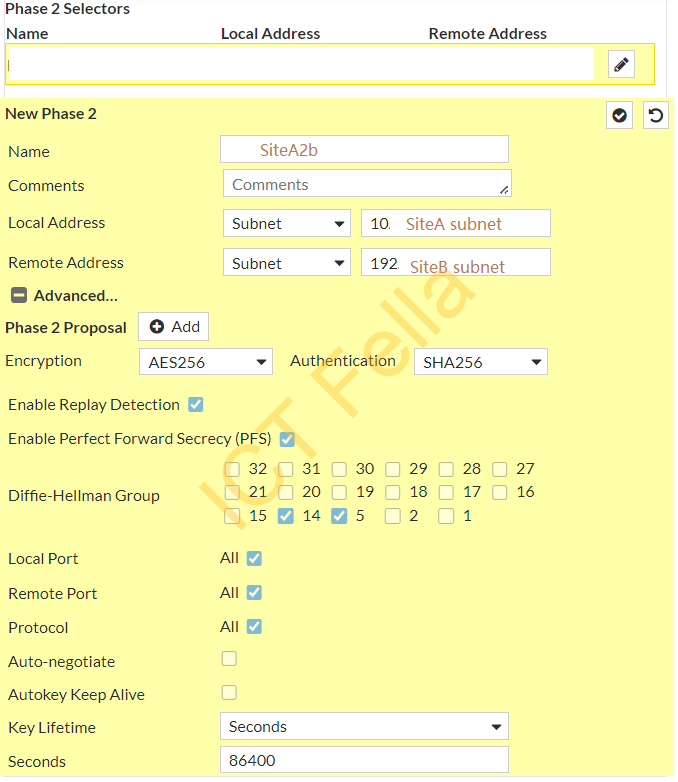Collapse the Advanced section minus icon

pos(19,295)
